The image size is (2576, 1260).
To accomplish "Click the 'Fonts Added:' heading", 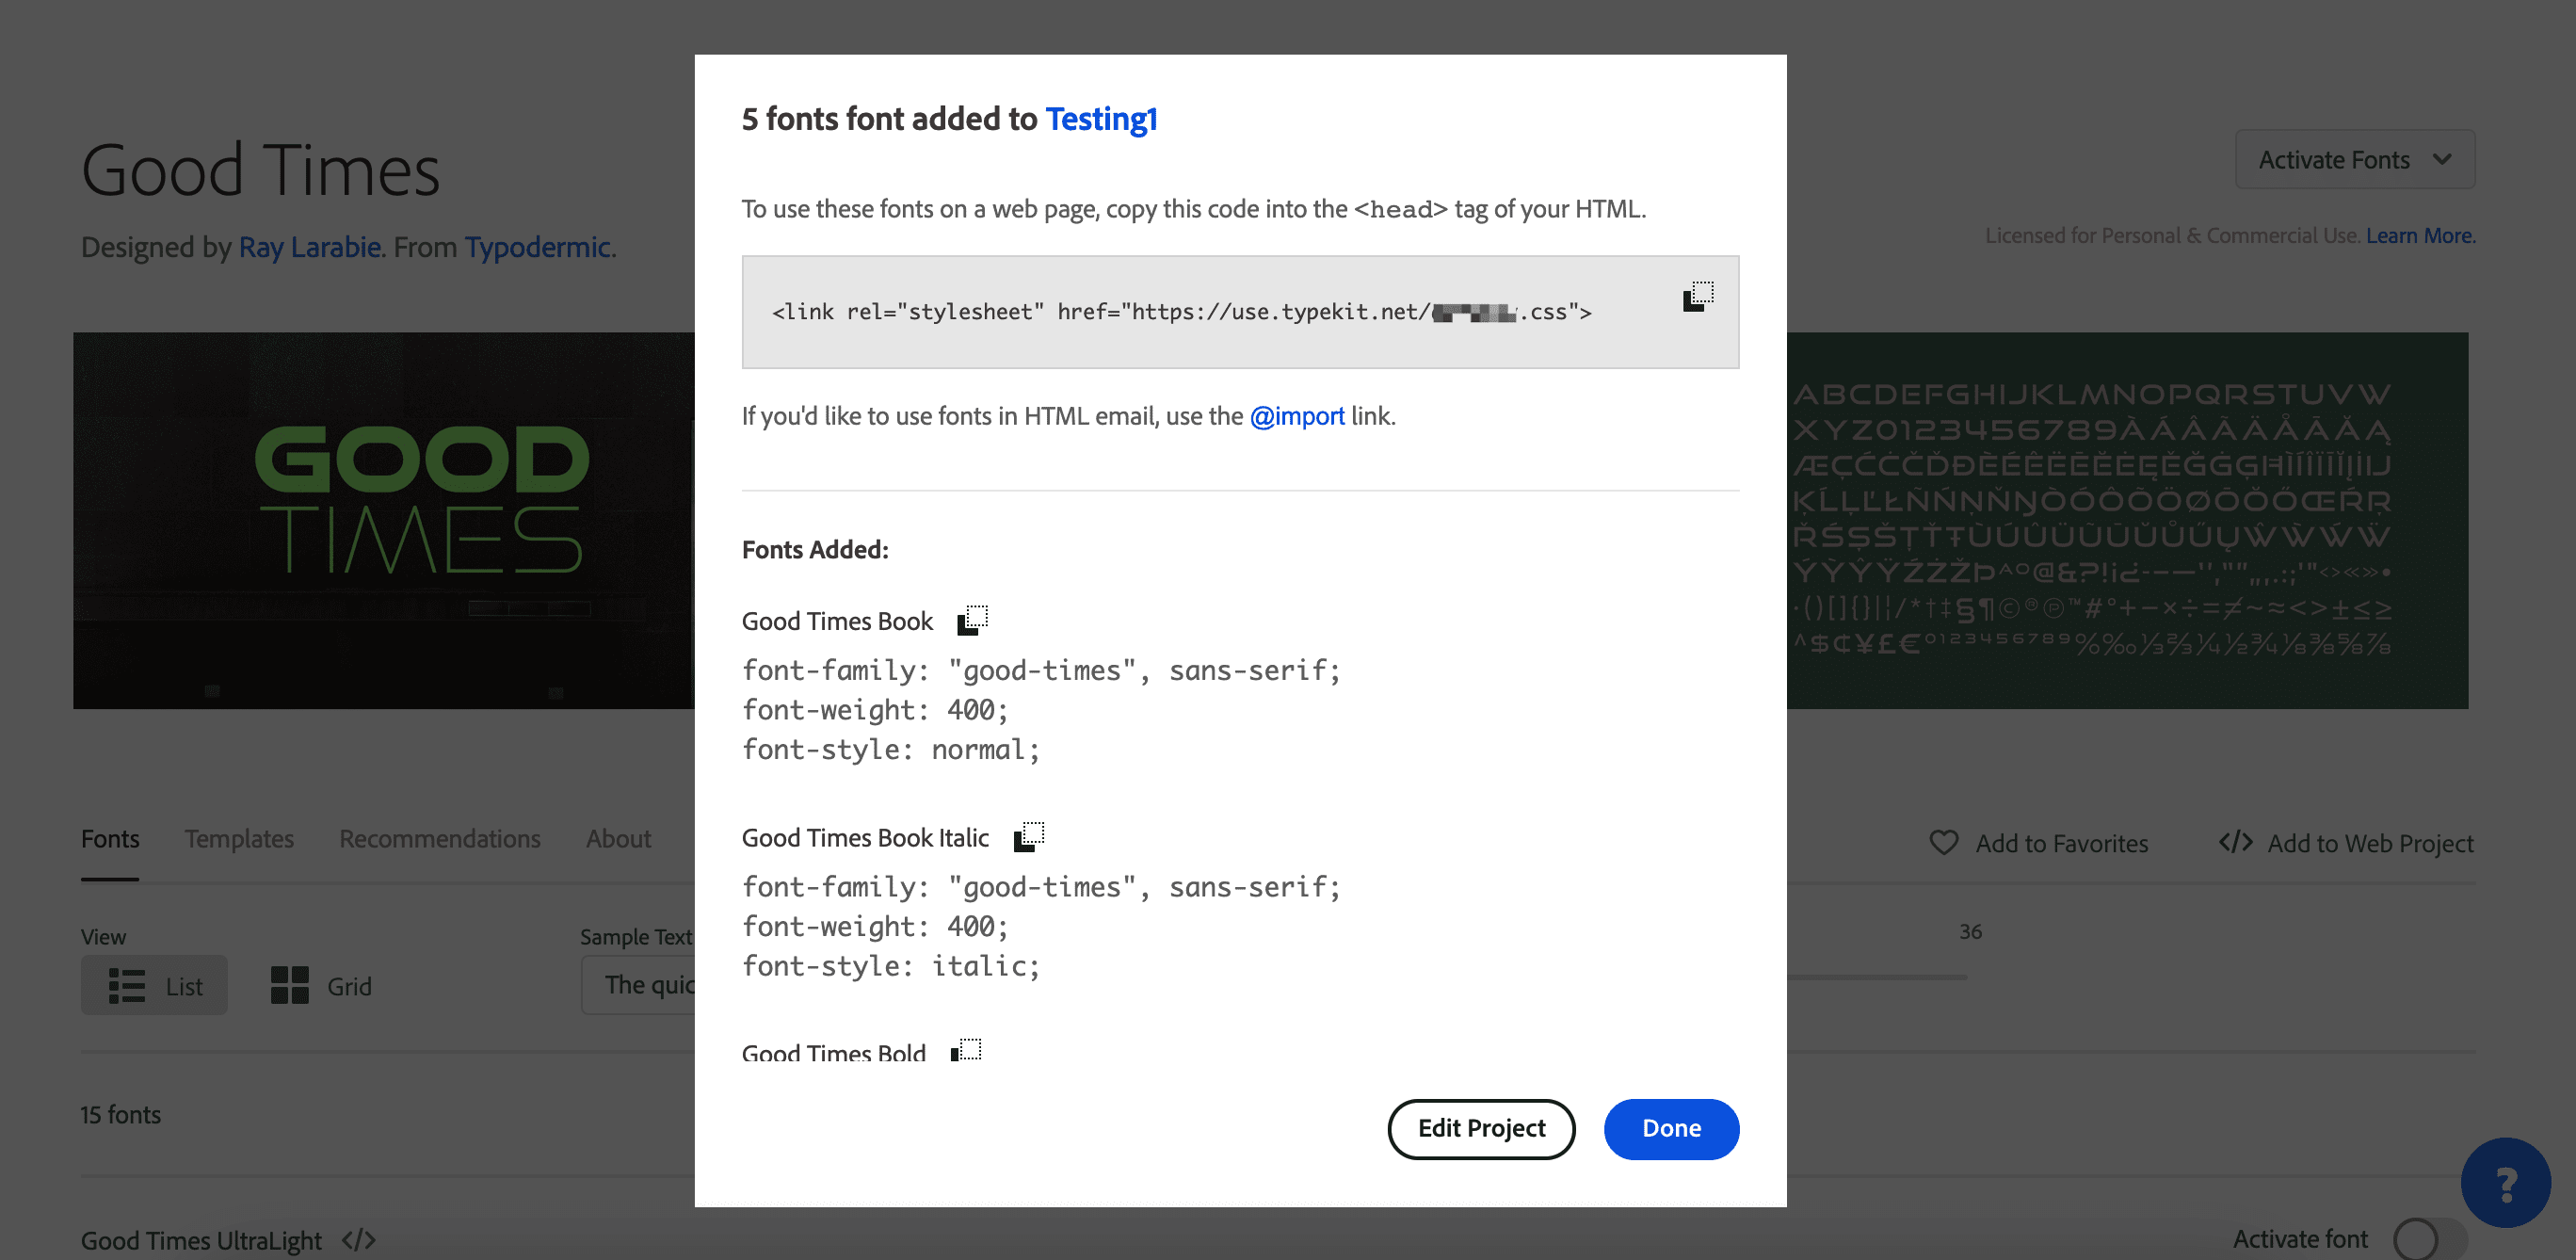I will pyautogui.click(x=815, y=549).
